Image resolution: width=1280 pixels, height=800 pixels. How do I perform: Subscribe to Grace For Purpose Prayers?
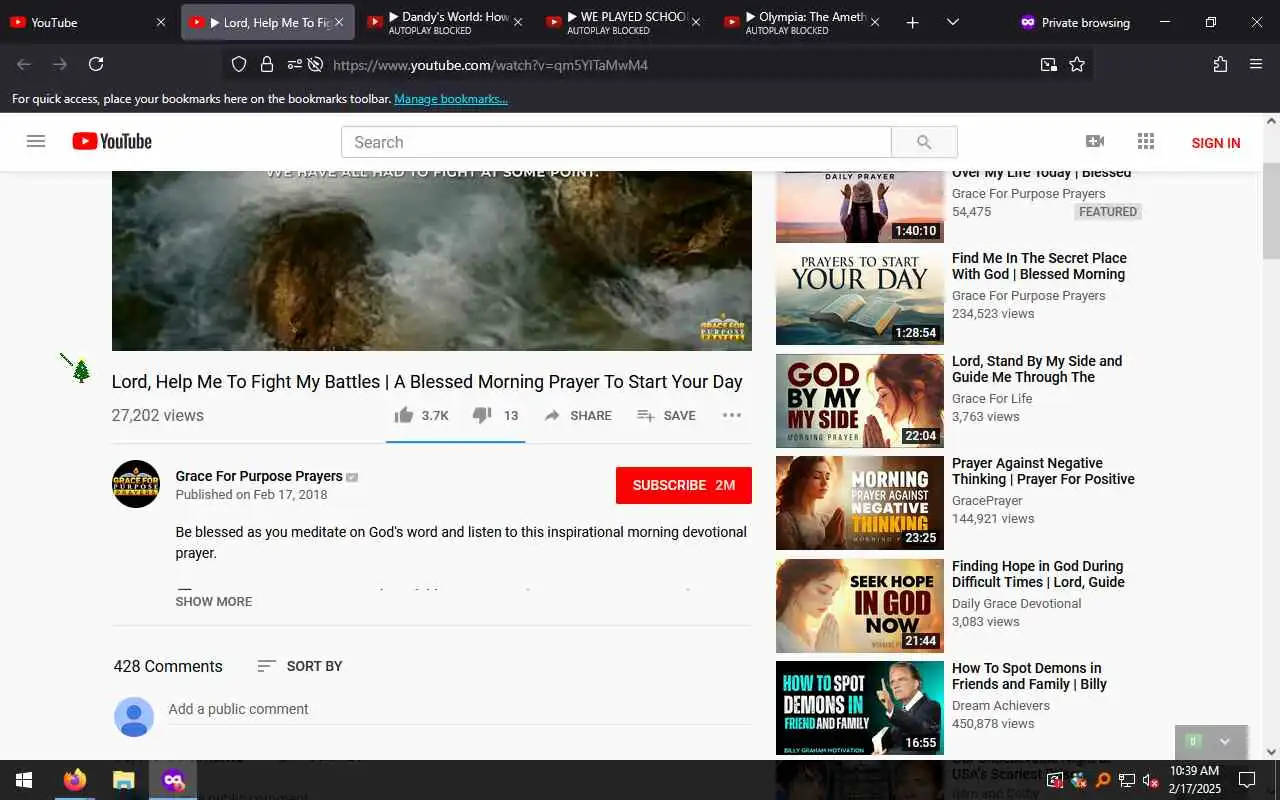(684, 485)
